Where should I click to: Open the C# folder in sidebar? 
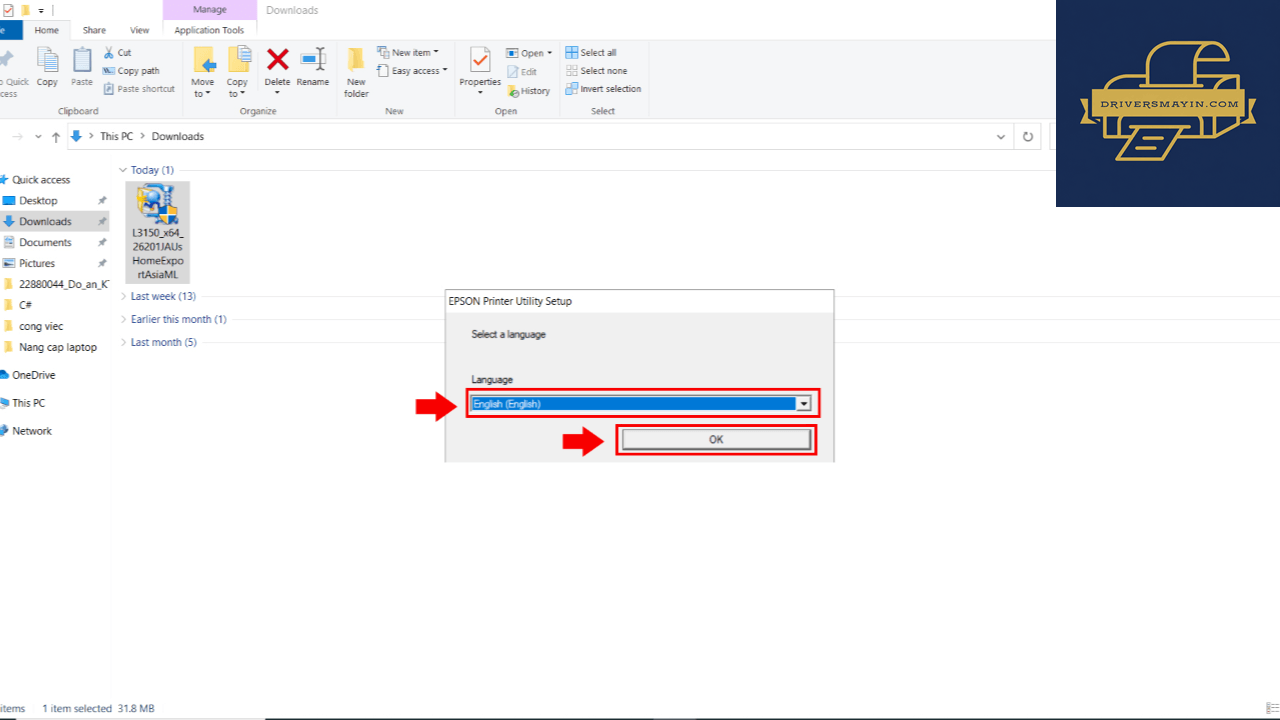tap(26, 305)
